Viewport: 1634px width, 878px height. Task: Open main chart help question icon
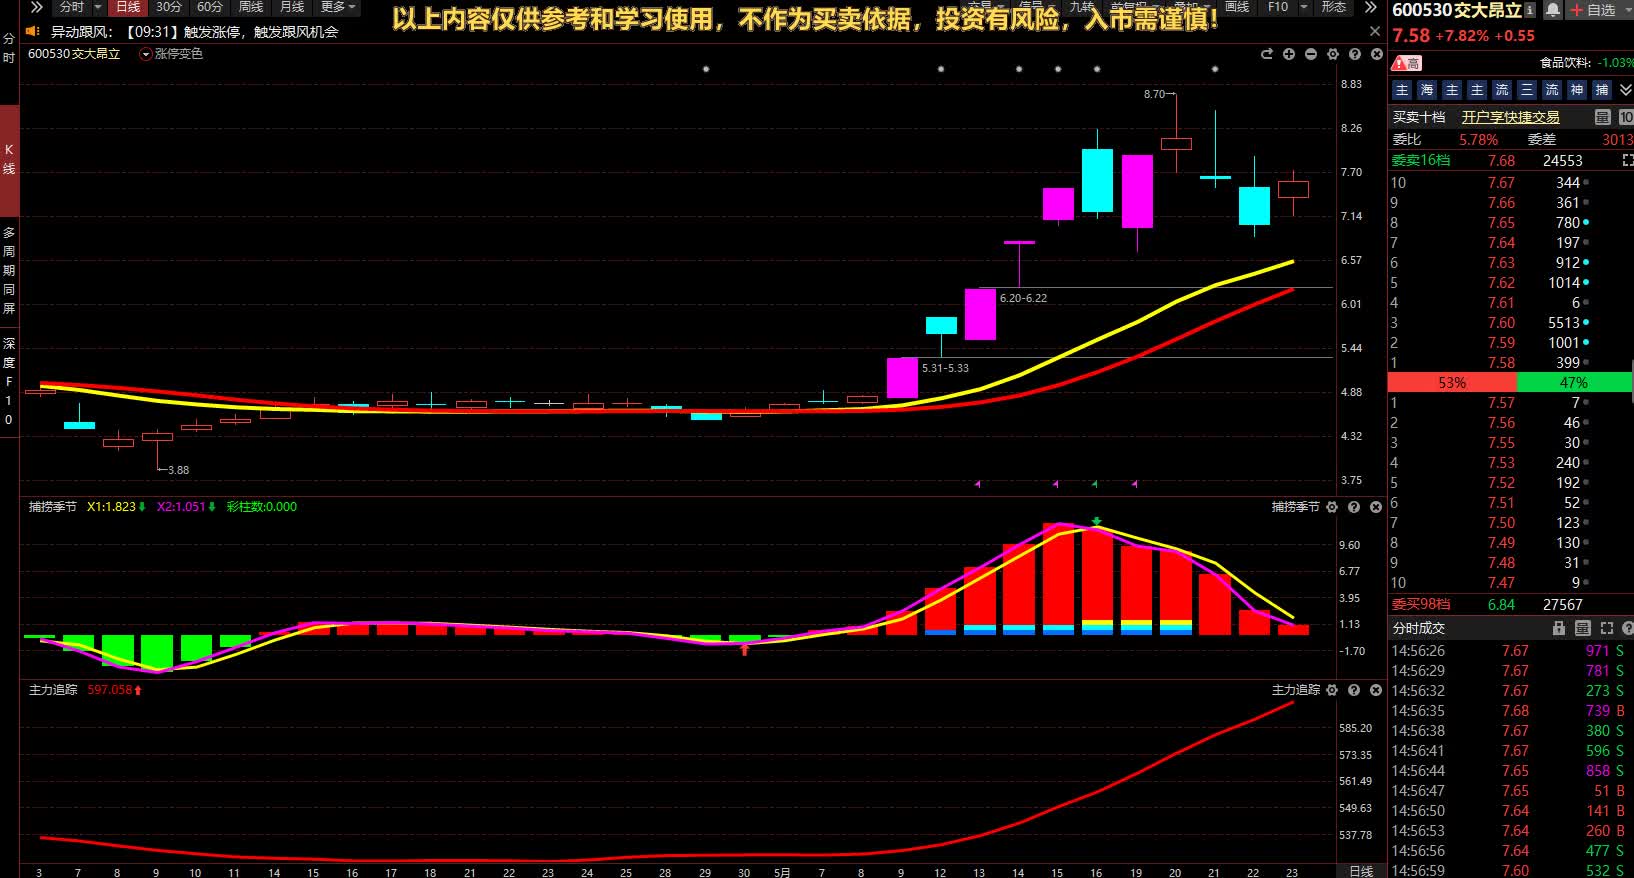coord(1354,54)
